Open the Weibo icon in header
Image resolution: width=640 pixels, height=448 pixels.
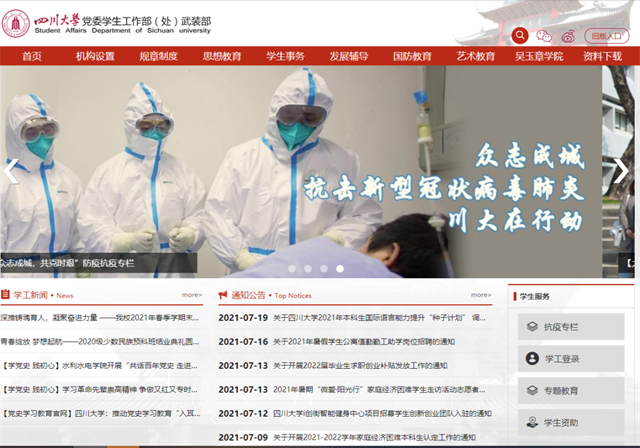pyautogui.click(x=568, y=36)
